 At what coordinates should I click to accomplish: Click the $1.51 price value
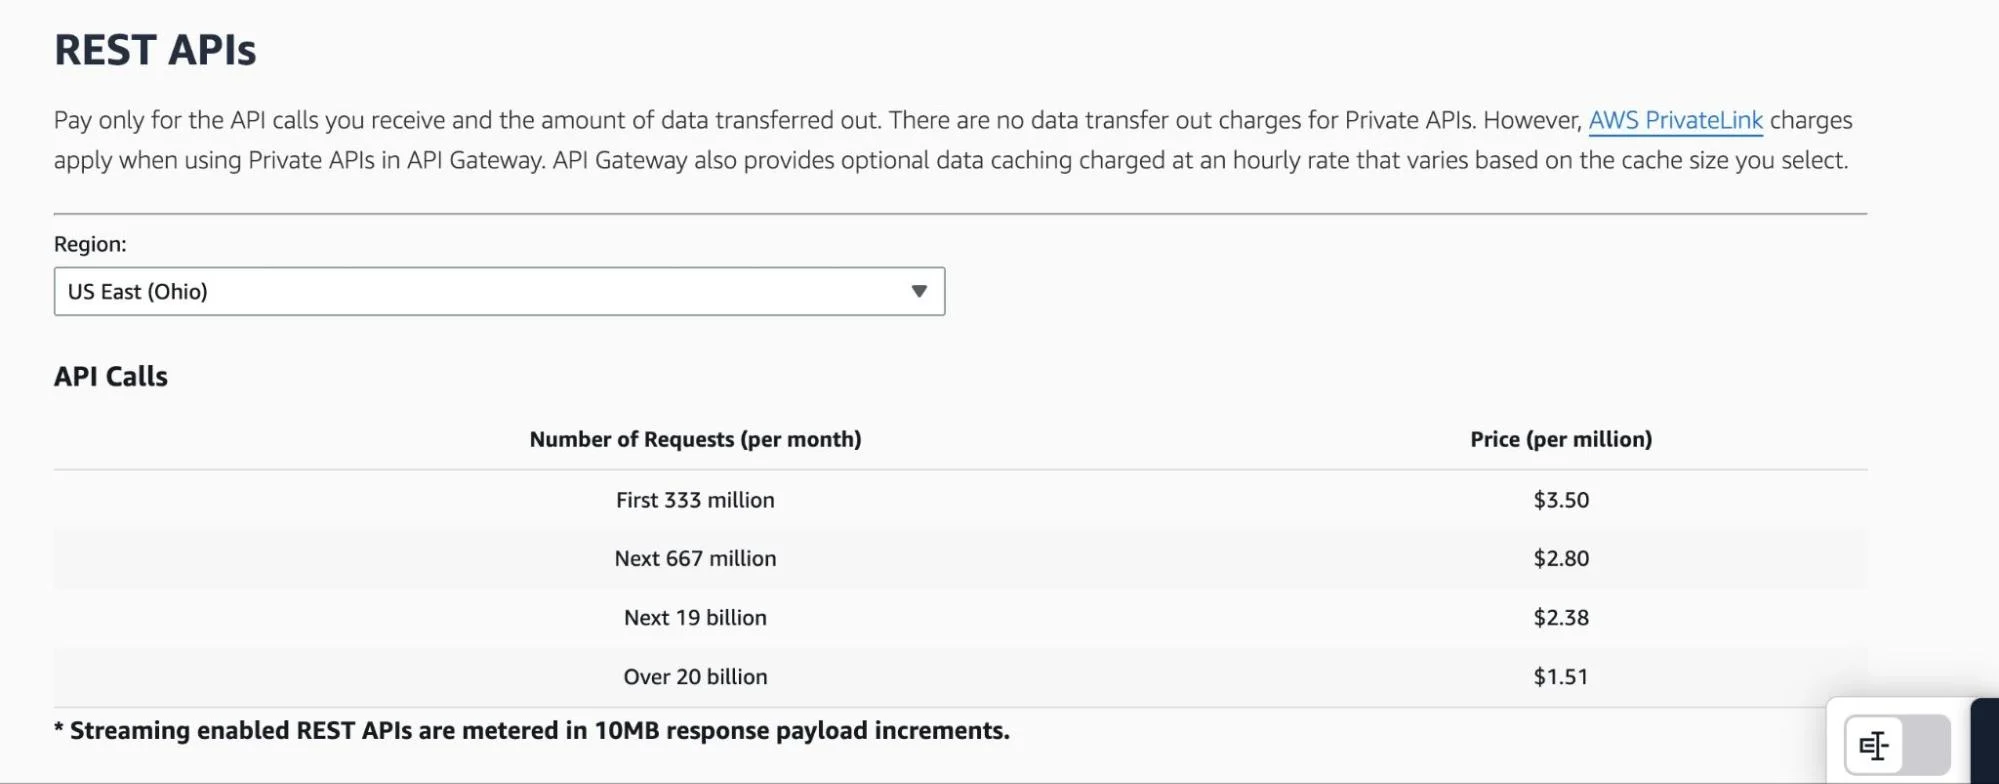click(x=1561, y=676)
